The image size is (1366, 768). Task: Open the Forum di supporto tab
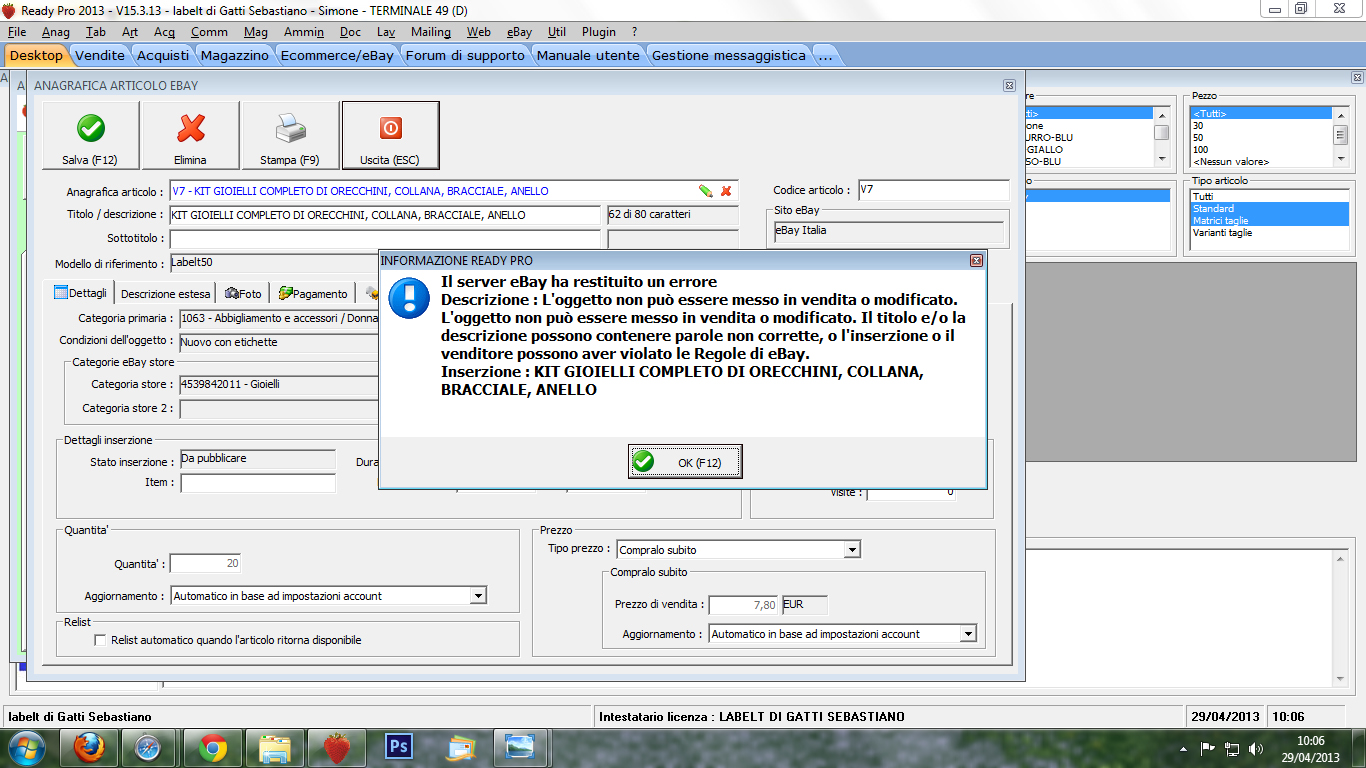point(465,55)
